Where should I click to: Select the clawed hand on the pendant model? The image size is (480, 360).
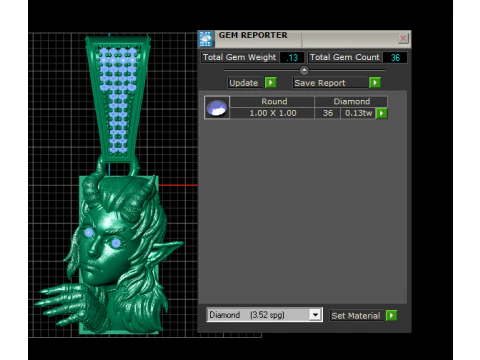[x=67, y=305]
